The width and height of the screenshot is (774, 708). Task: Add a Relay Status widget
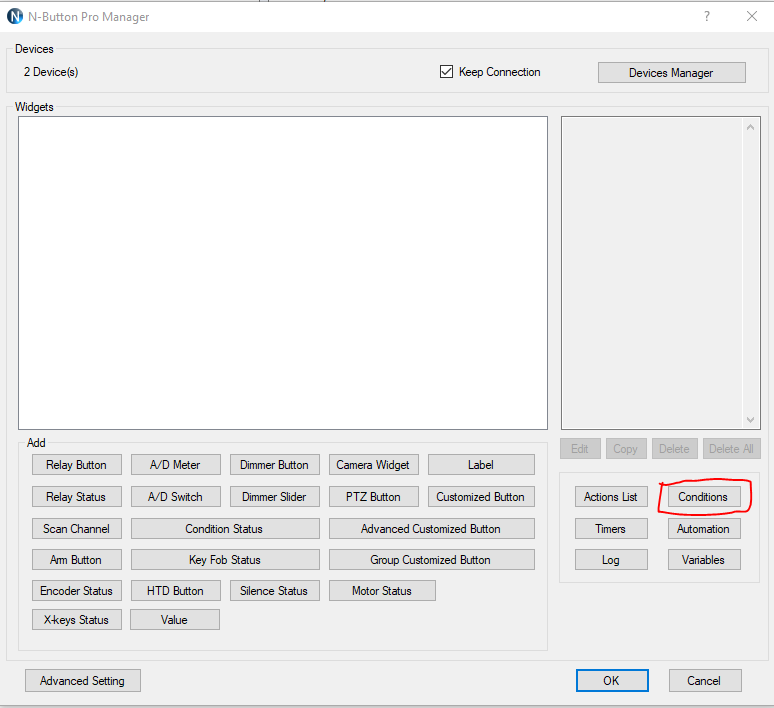tap(77, 497)
